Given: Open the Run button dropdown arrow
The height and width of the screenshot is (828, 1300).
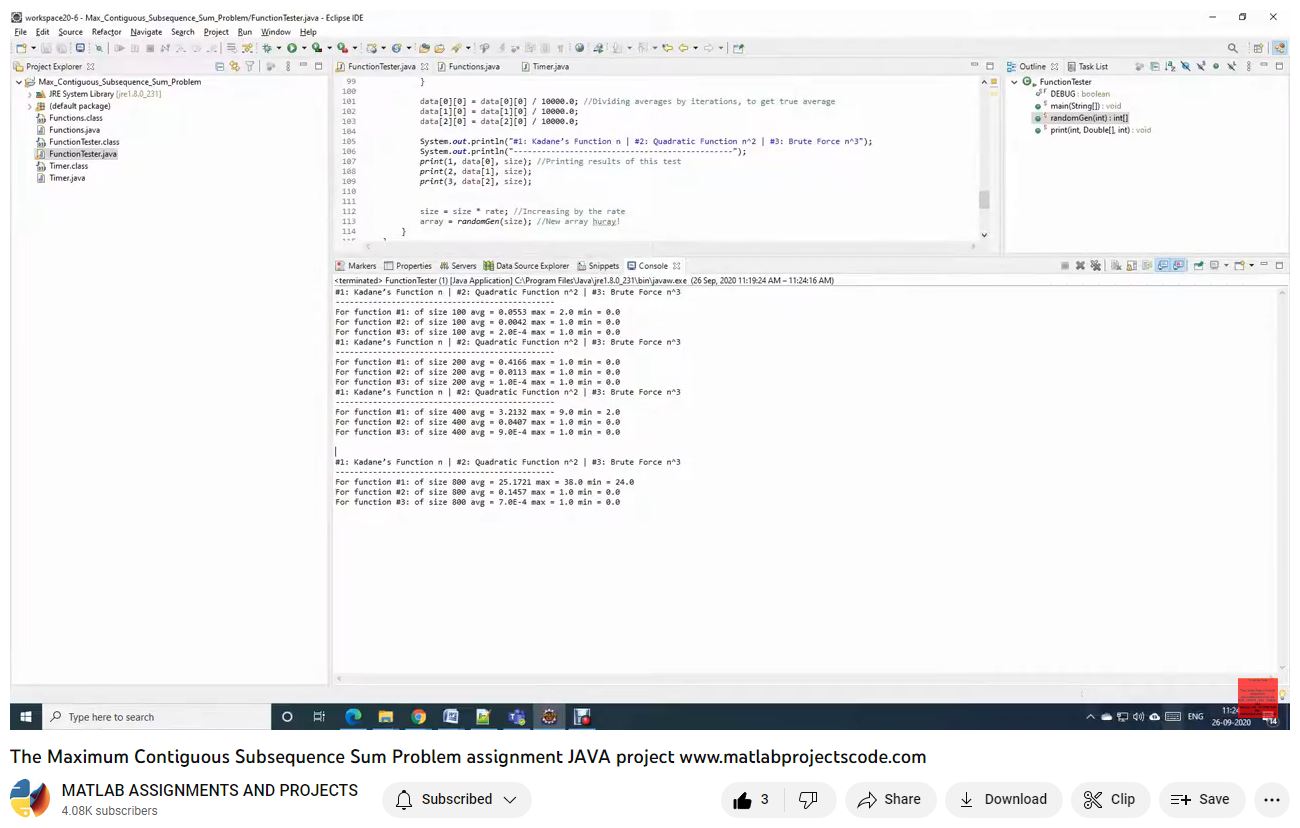Looking at the screenshot, I should (303, 48).
